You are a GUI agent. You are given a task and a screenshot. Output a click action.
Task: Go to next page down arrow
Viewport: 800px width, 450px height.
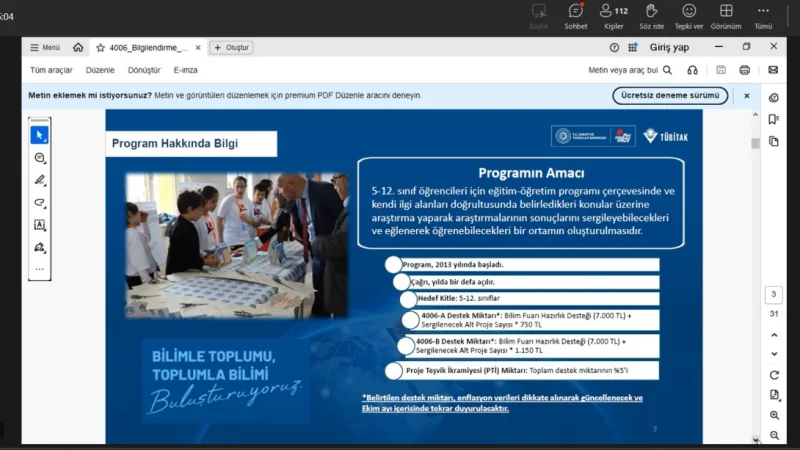(774, 354)
